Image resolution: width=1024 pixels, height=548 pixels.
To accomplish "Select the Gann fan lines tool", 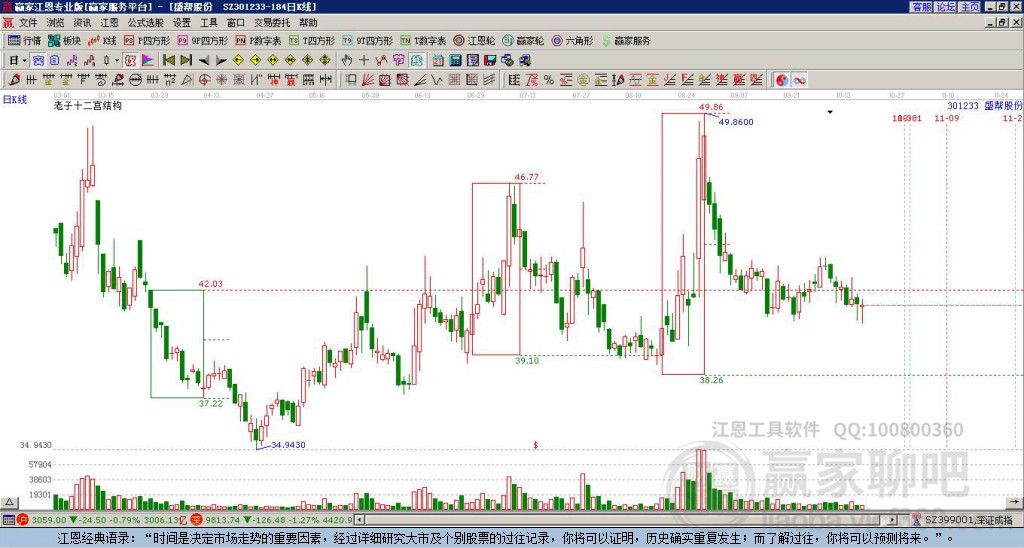I will (368, 80).
